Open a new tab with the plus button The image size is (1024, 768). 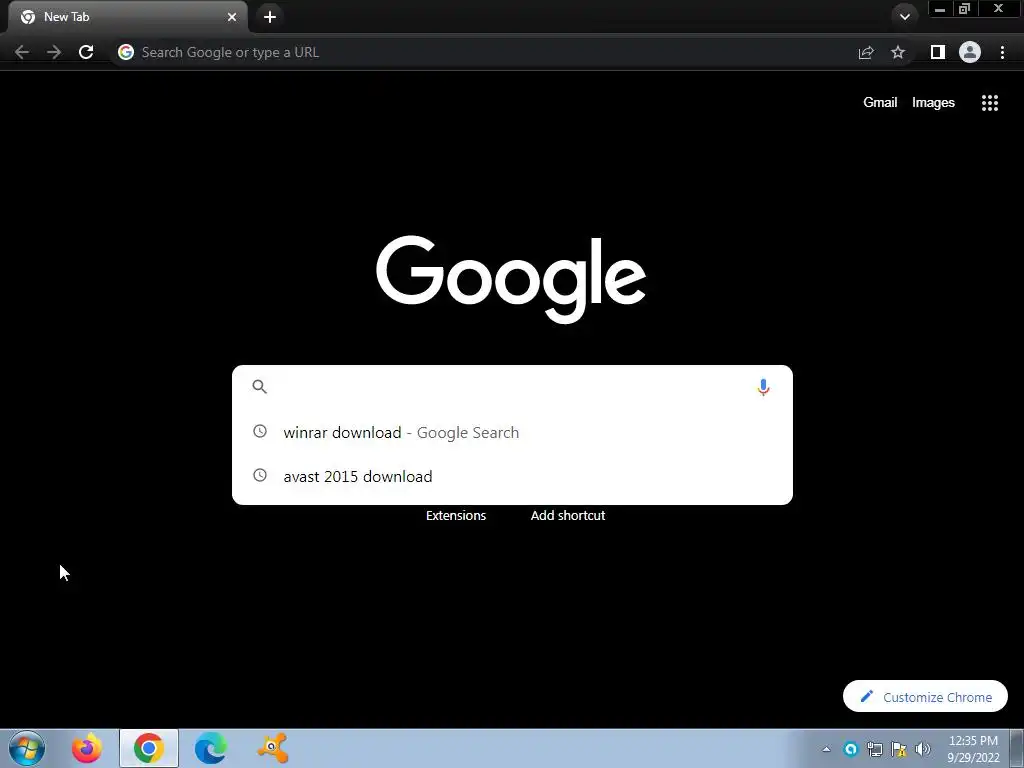[x=270, y=17]
